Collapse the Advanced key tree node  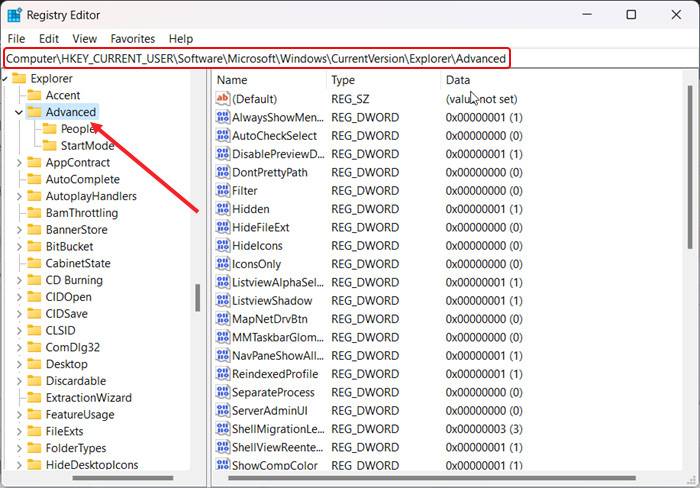click(19, 112)
